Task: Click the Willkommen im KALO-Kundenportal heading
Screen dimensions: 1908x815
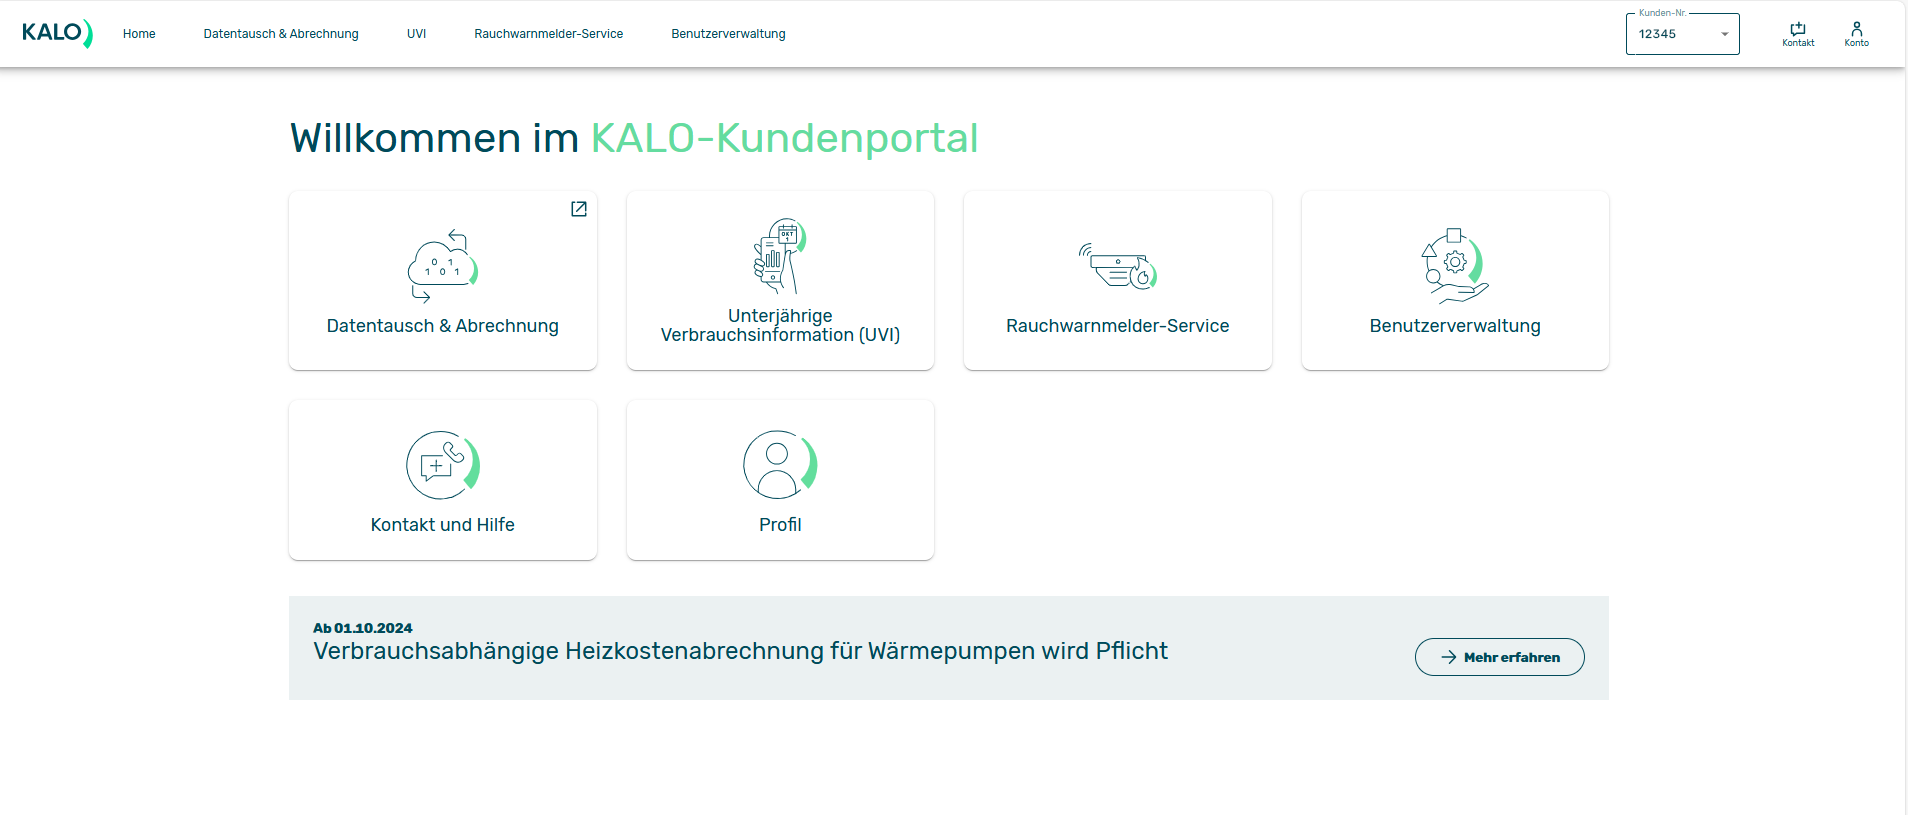Action: click(634, 138)
